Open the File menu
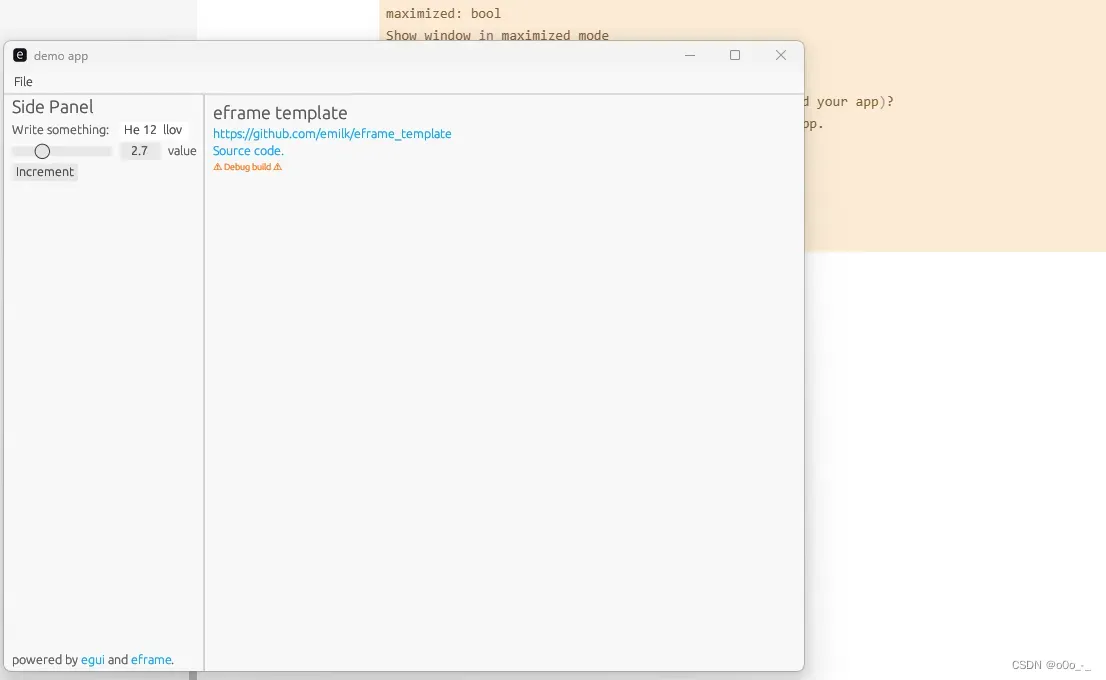Viewport: 1106px width, 680px height. (23, 82)
